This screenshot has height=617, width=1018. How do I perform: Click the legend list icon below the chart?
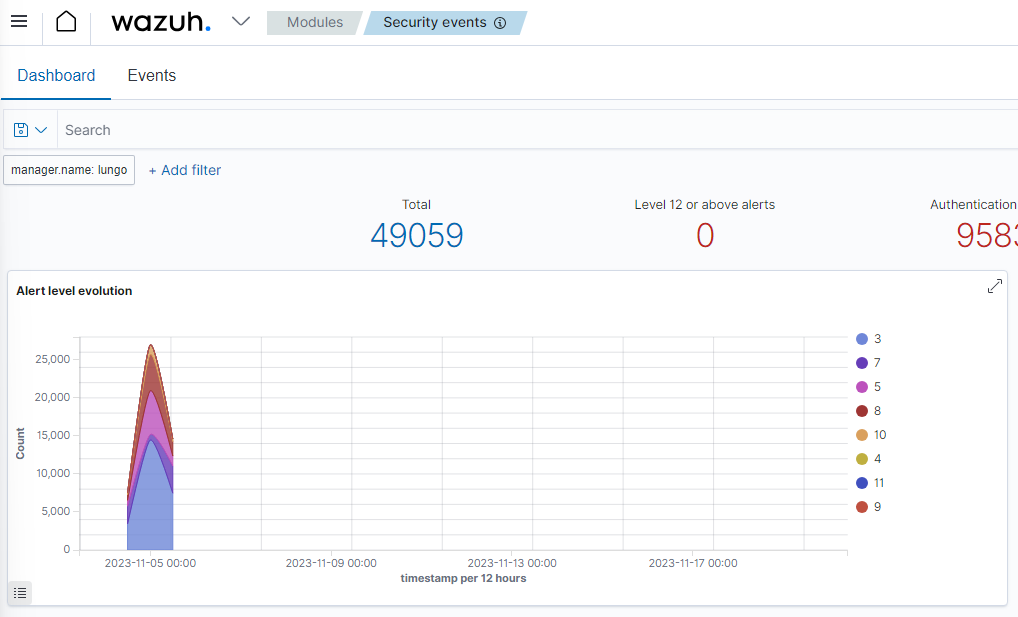coord(19,593)
